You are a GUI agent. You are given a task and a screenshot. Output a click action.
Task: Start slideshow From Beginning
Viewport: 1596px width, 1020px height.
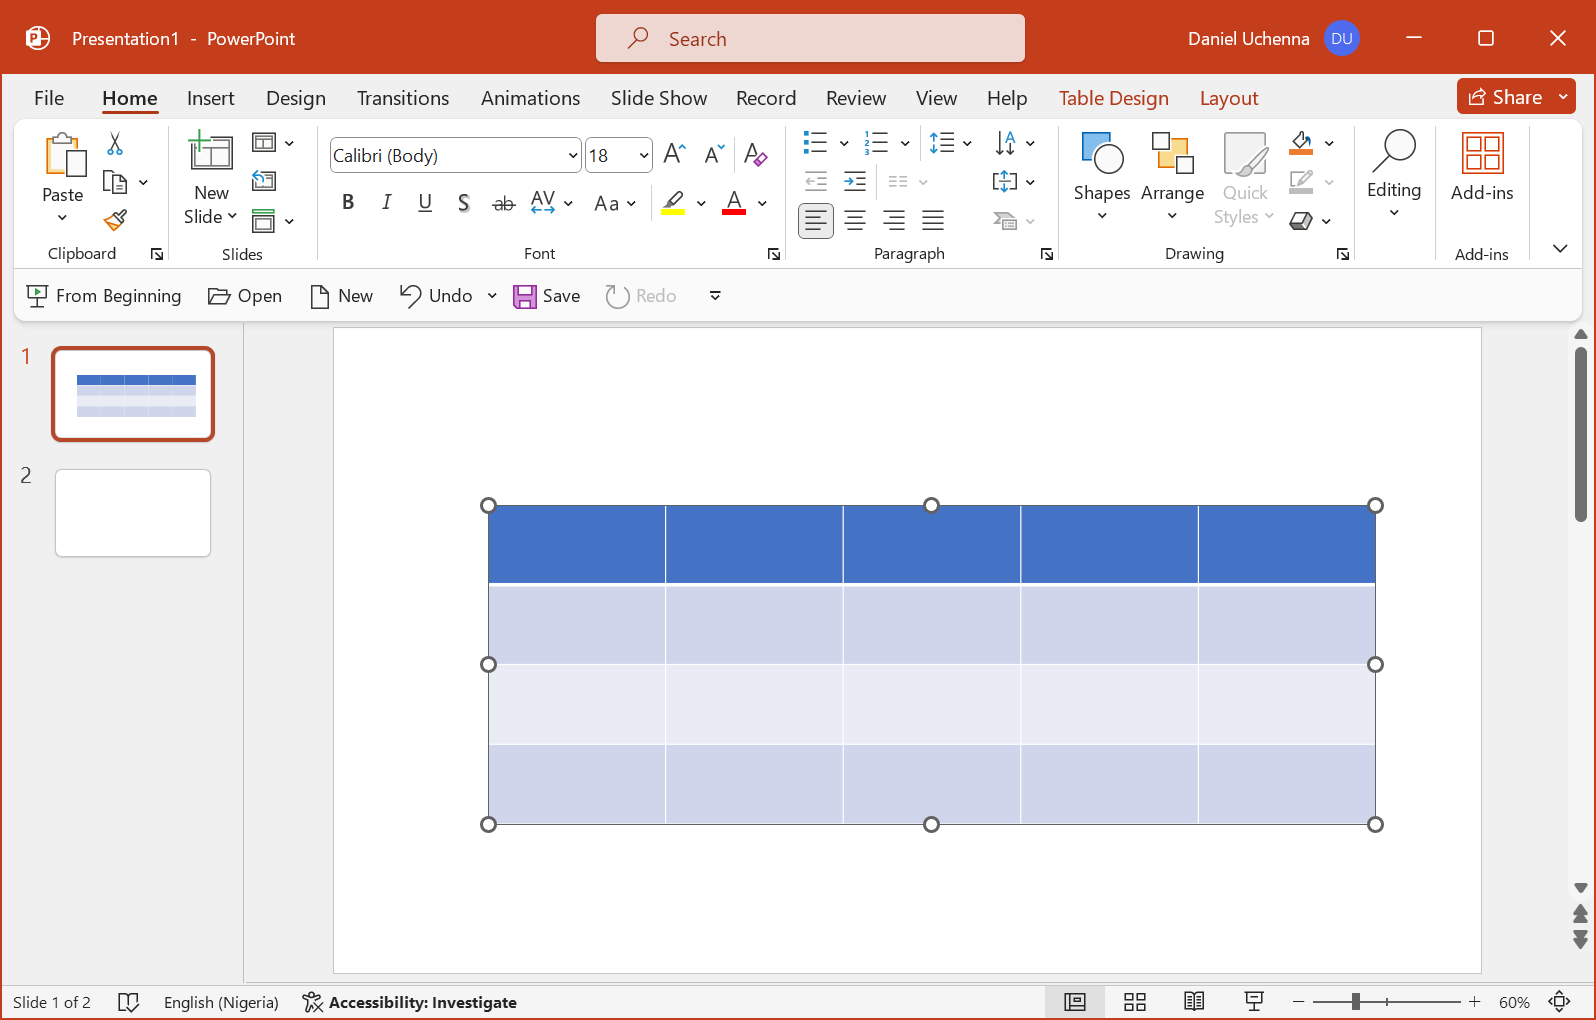coord(104,296)
